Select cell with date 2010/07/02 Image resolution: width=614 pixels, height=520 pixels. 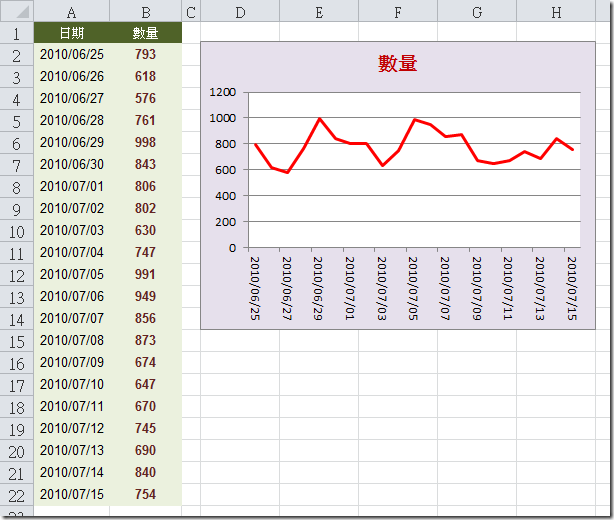72,208
